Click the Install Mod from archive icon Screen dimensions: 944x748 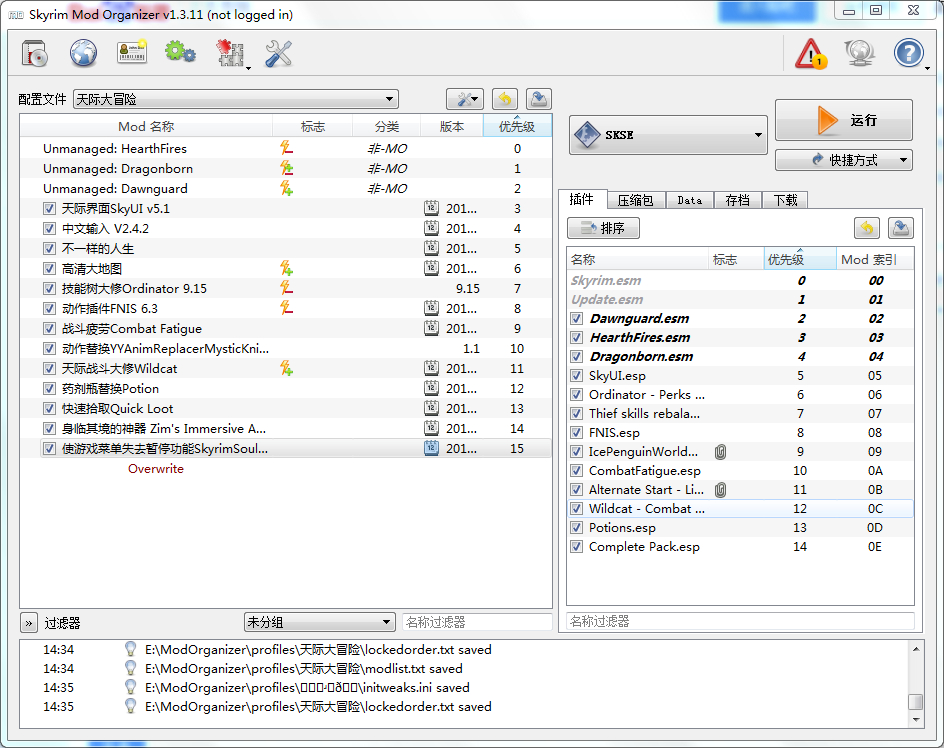click(x=34, y=53)
